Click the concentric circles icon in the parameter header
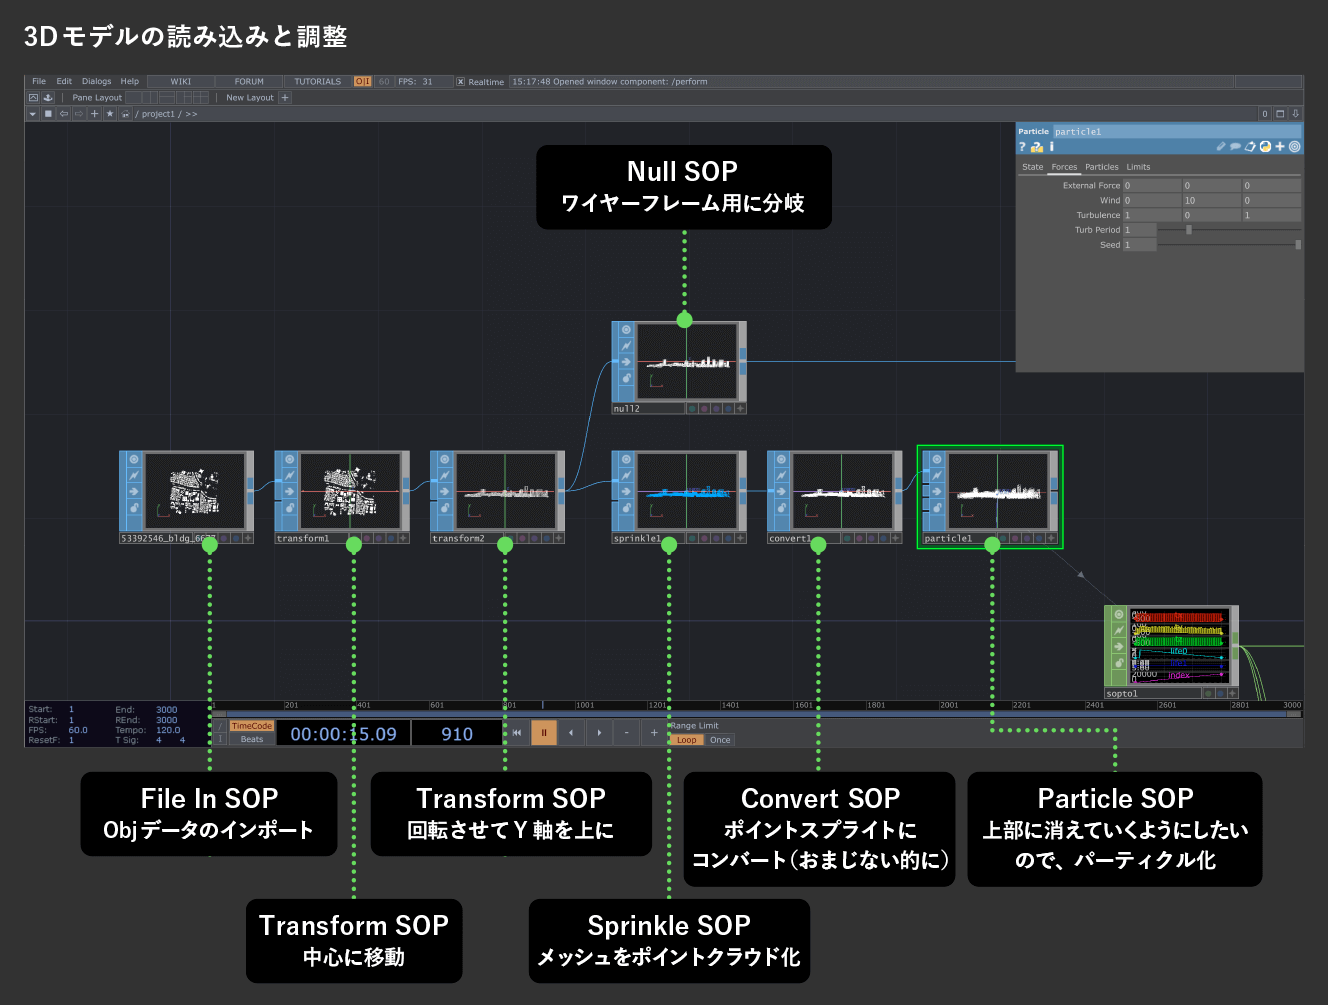This screenshot has height=1005, width=1328. pyautogui.click(x=1295, y=147)
